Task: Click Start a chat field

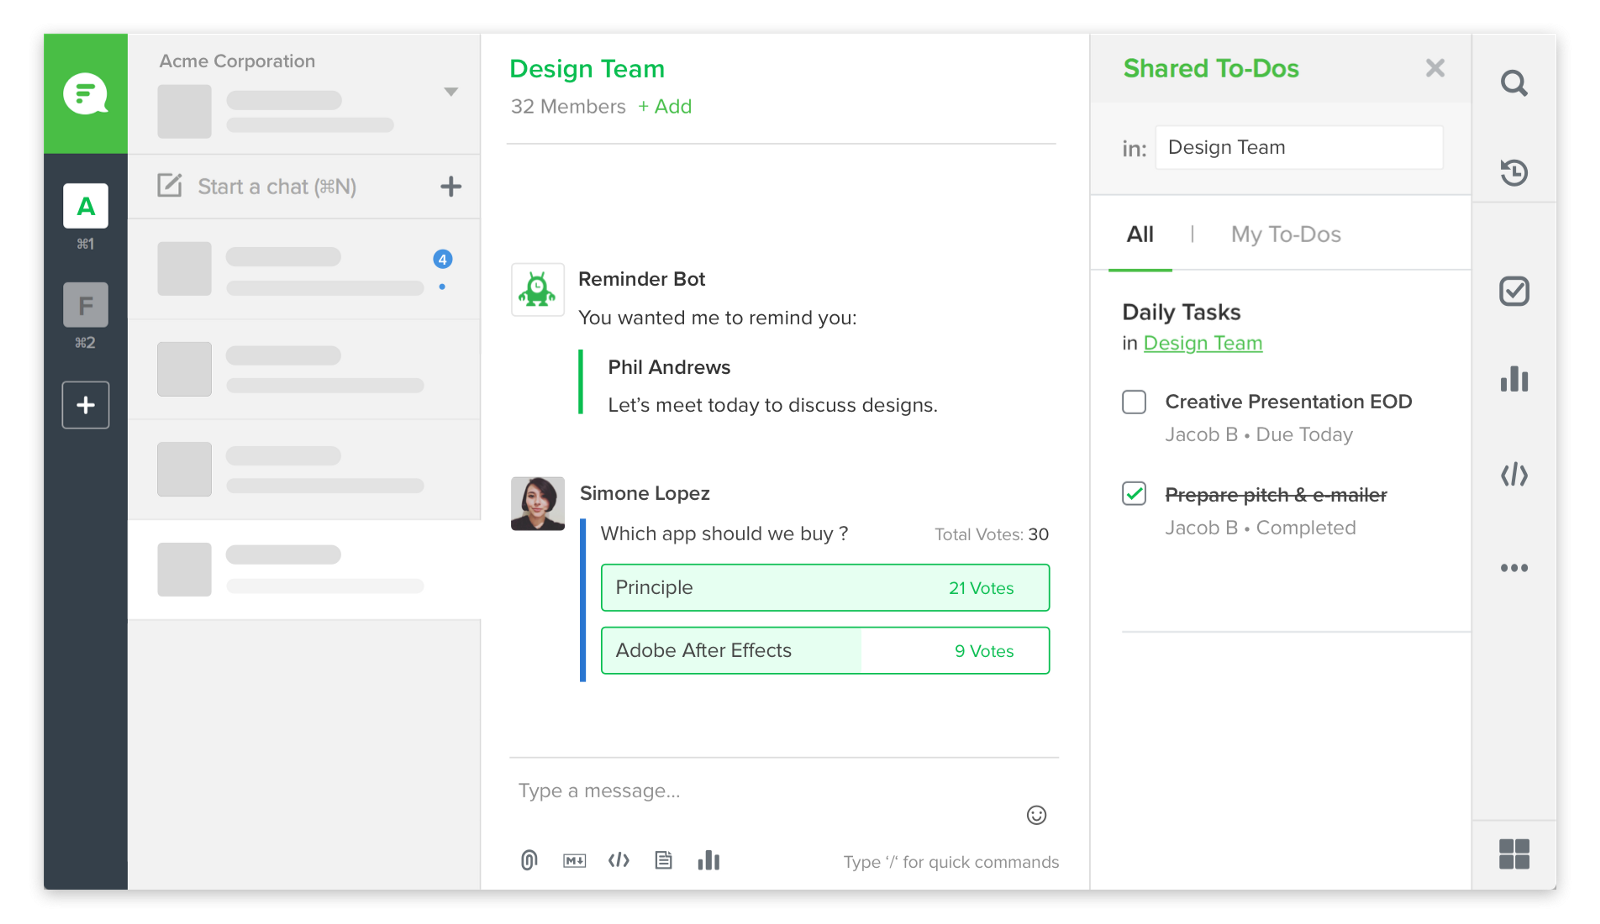Action: tap(277, 187)
